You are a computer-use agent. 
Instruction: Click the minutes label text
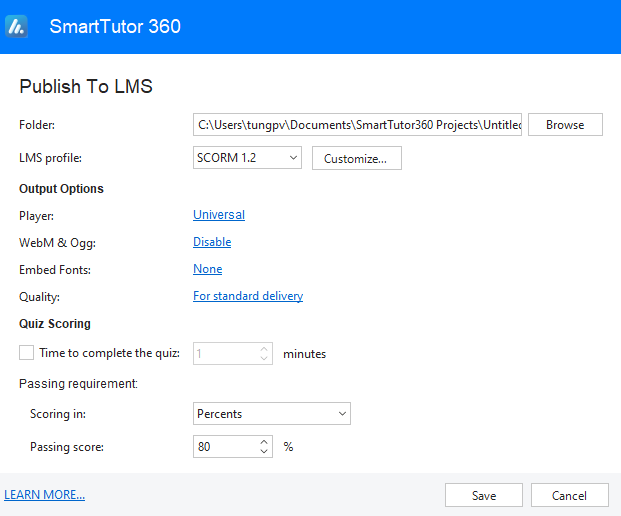[x=305, y=354]
